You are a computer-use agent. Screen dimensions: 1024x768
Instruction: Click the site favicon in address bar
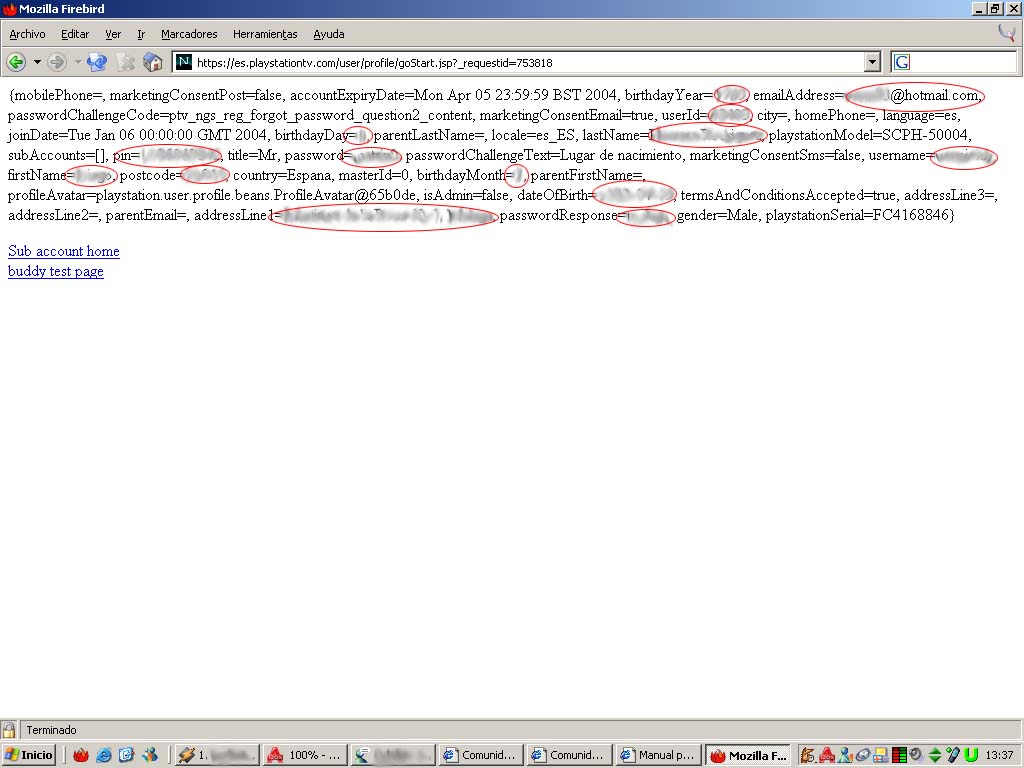(184, 62)
